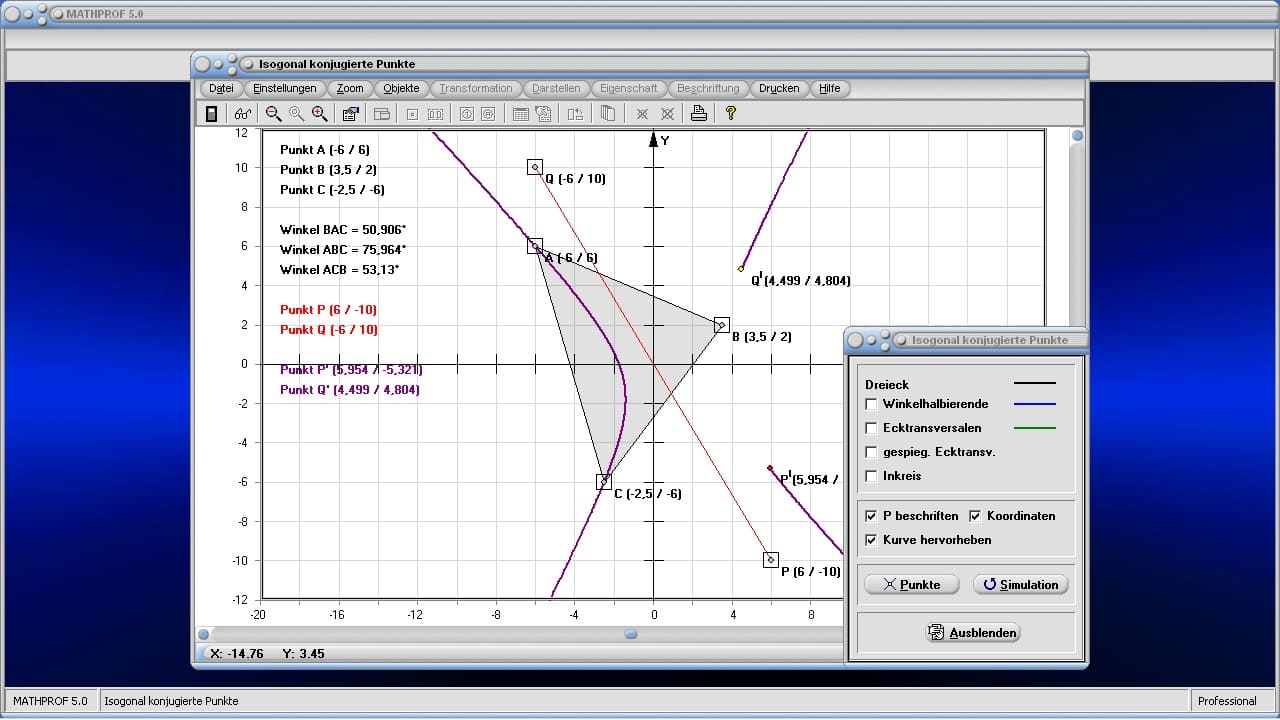Screen dimensions: 1280x720
Task: Click the printer icon
Action: [699, 114]
